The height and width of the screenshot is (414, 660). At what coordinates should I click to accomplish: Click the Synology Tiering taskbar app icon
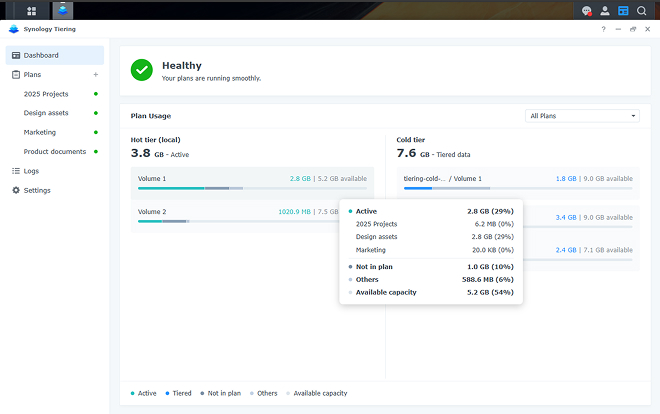point(63,11)
